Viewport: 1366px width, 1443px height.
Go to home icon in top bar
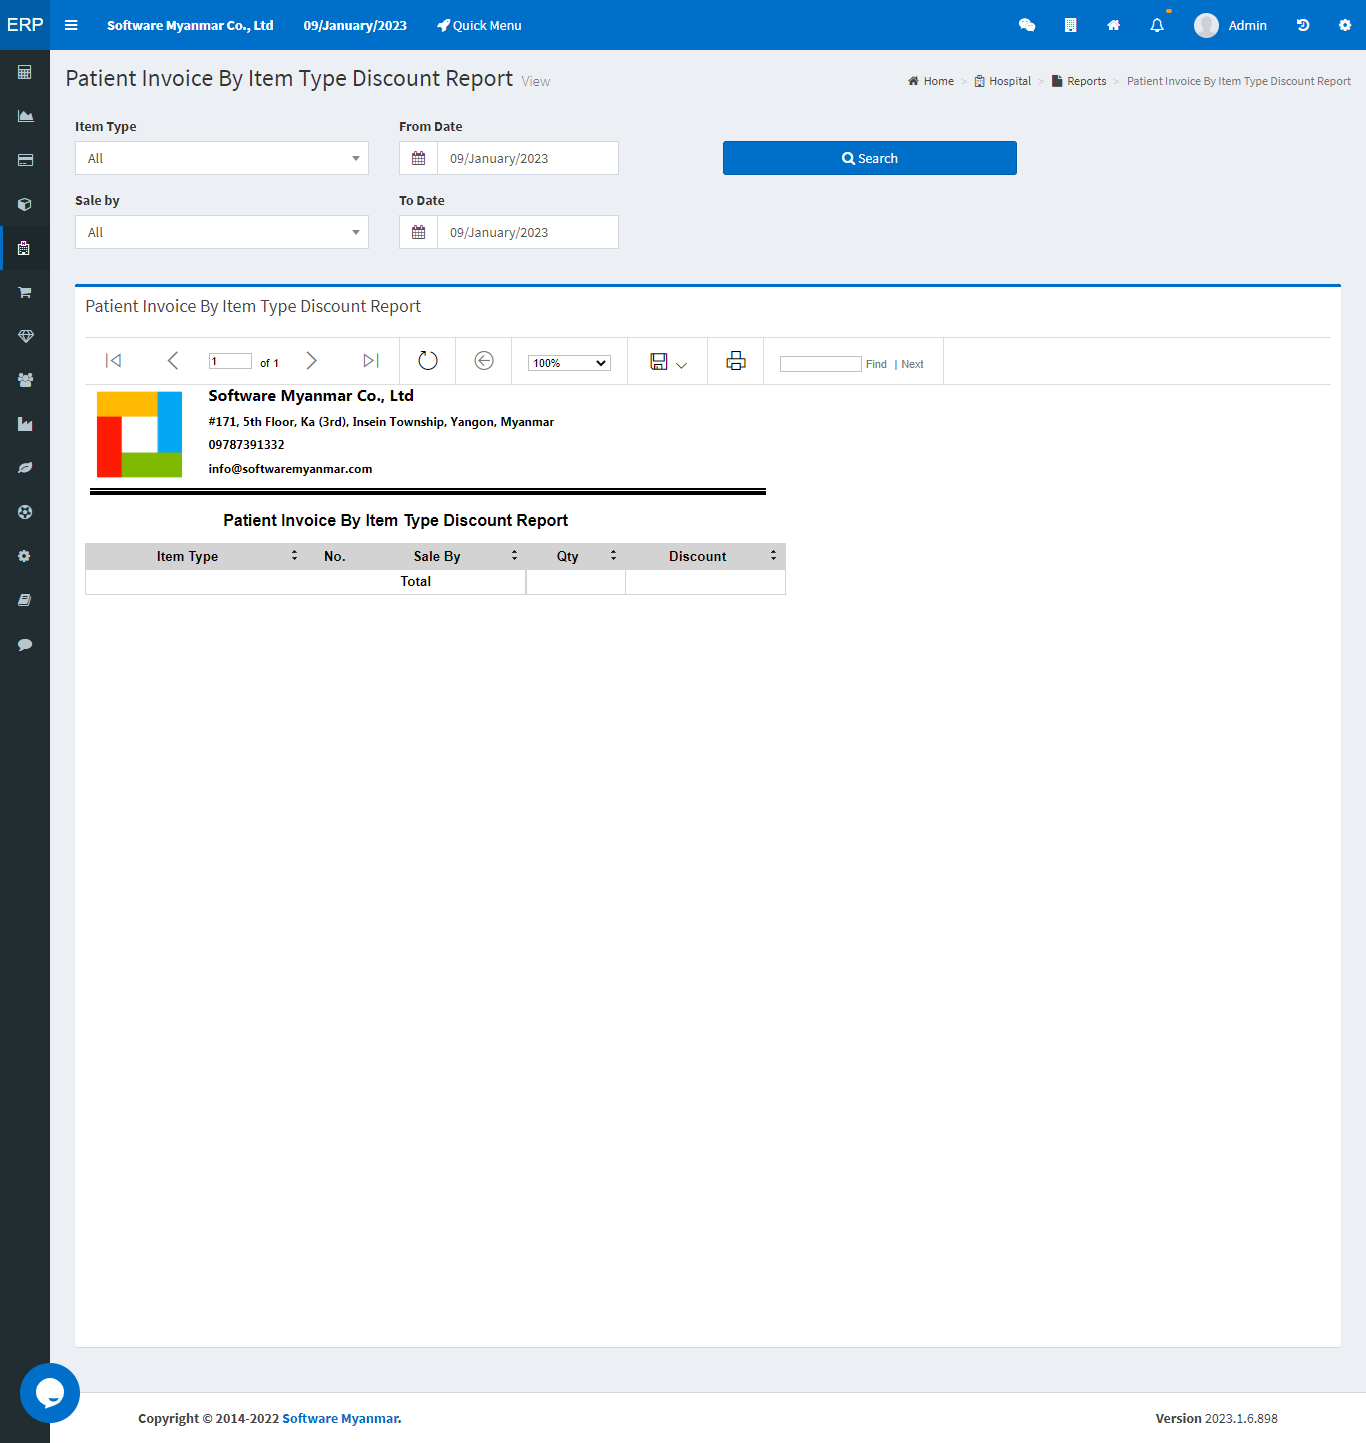(1113, 25)
